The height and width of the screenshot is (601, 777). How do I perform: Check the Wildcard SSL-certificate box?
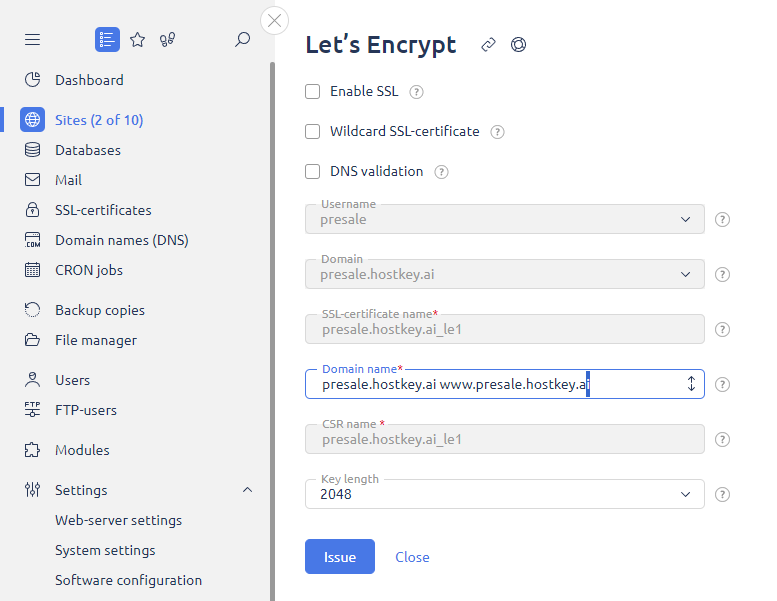(x=313, y=132)
